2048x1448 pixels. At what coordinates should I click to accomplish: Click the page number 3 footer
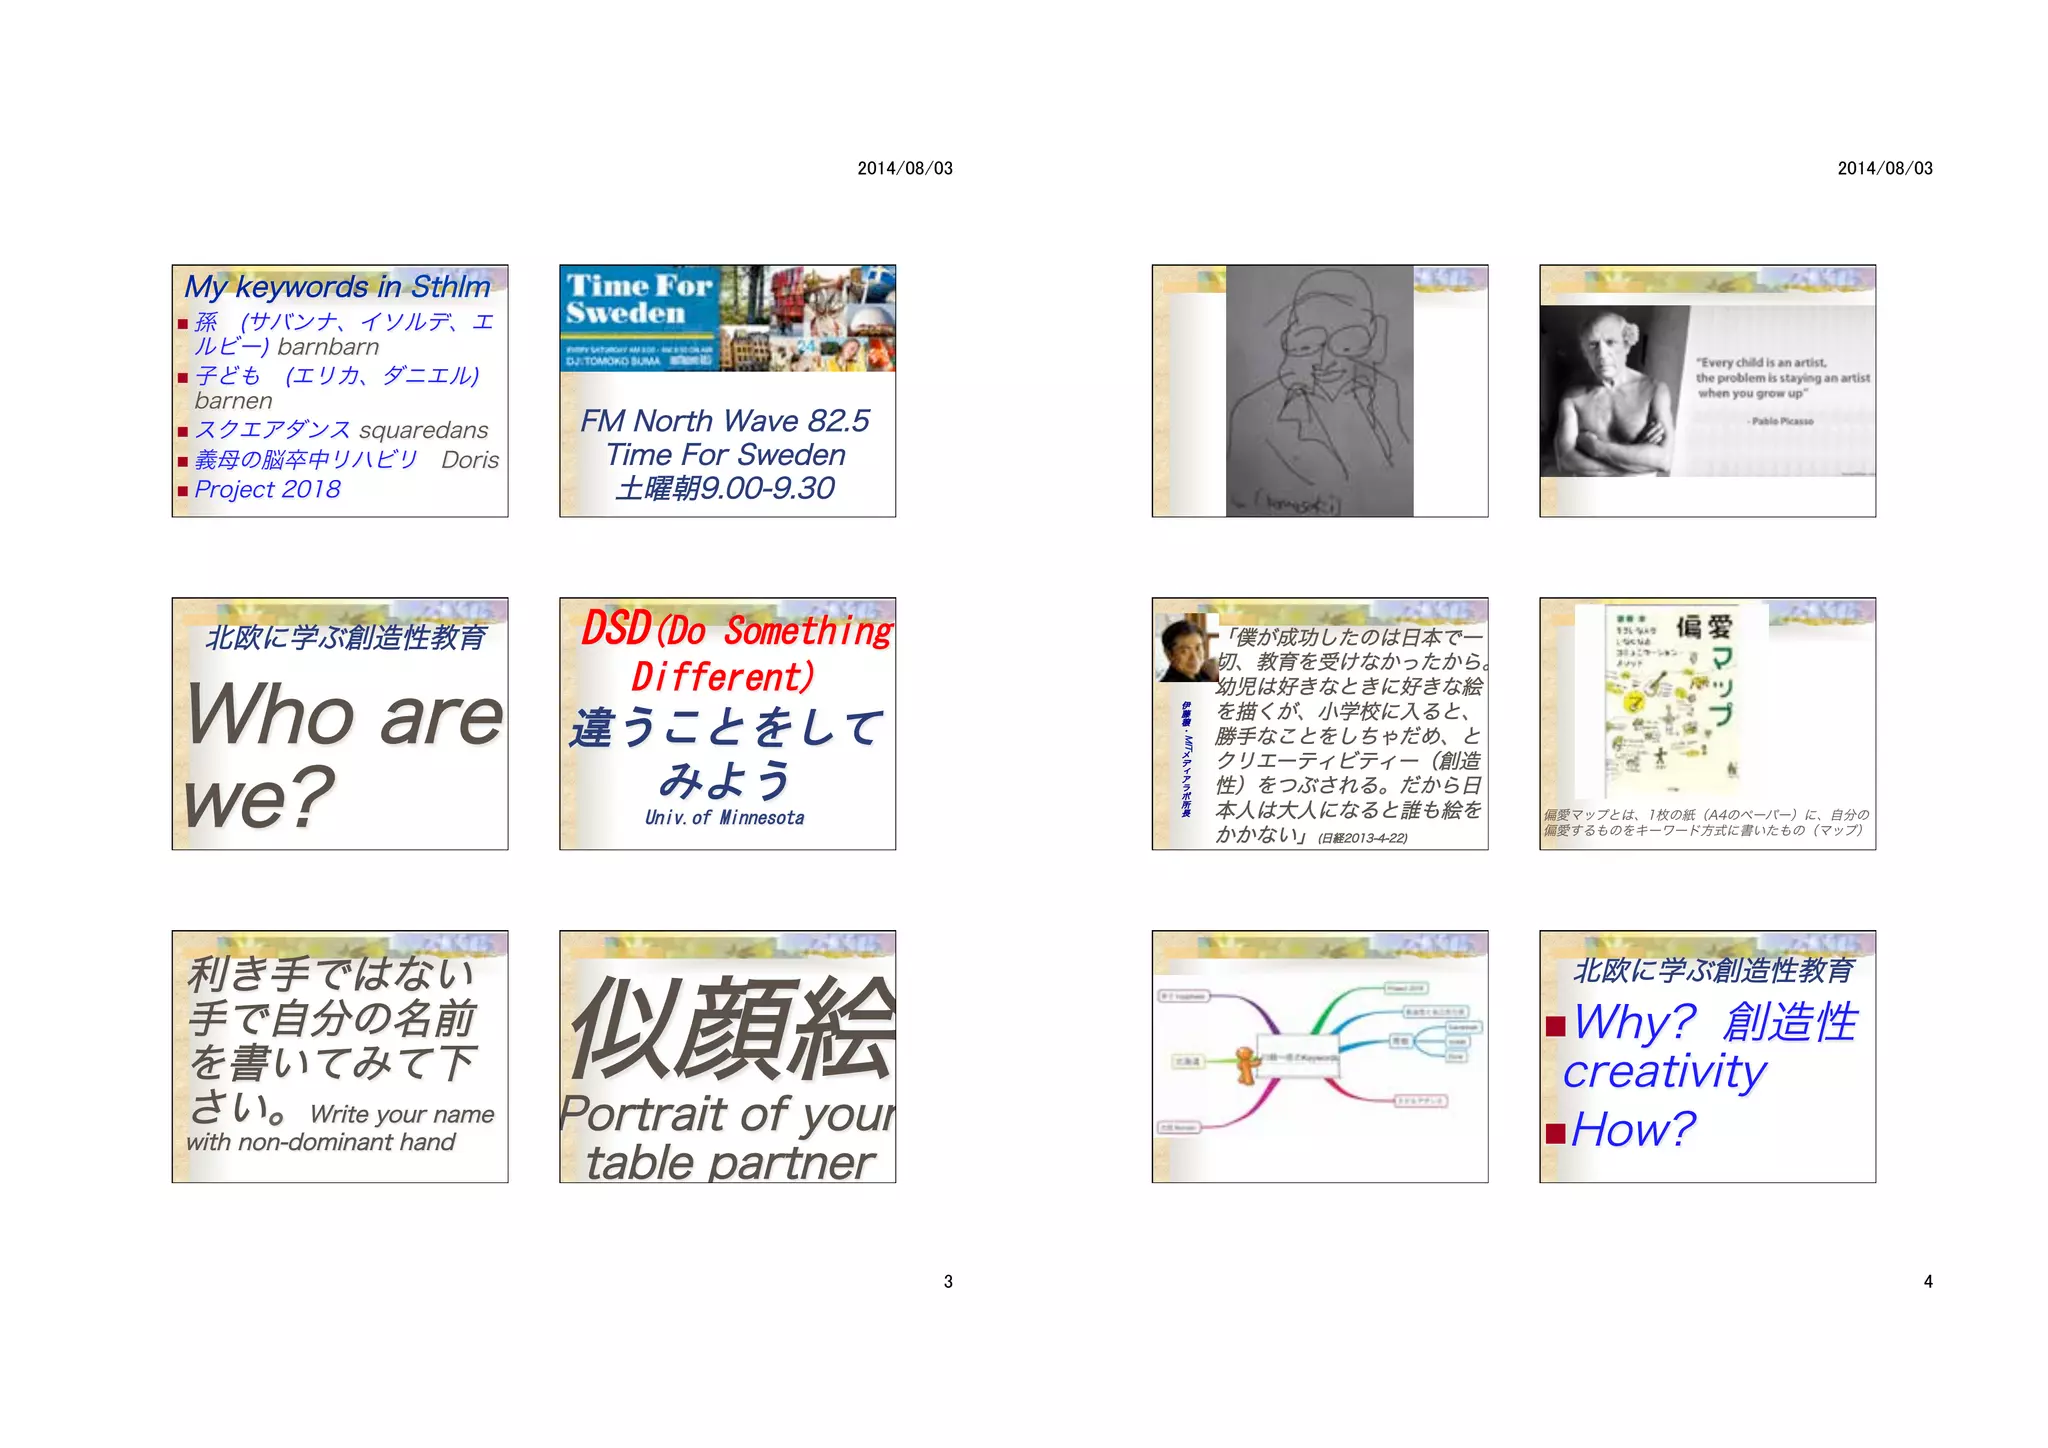(x=948, y=1281)
